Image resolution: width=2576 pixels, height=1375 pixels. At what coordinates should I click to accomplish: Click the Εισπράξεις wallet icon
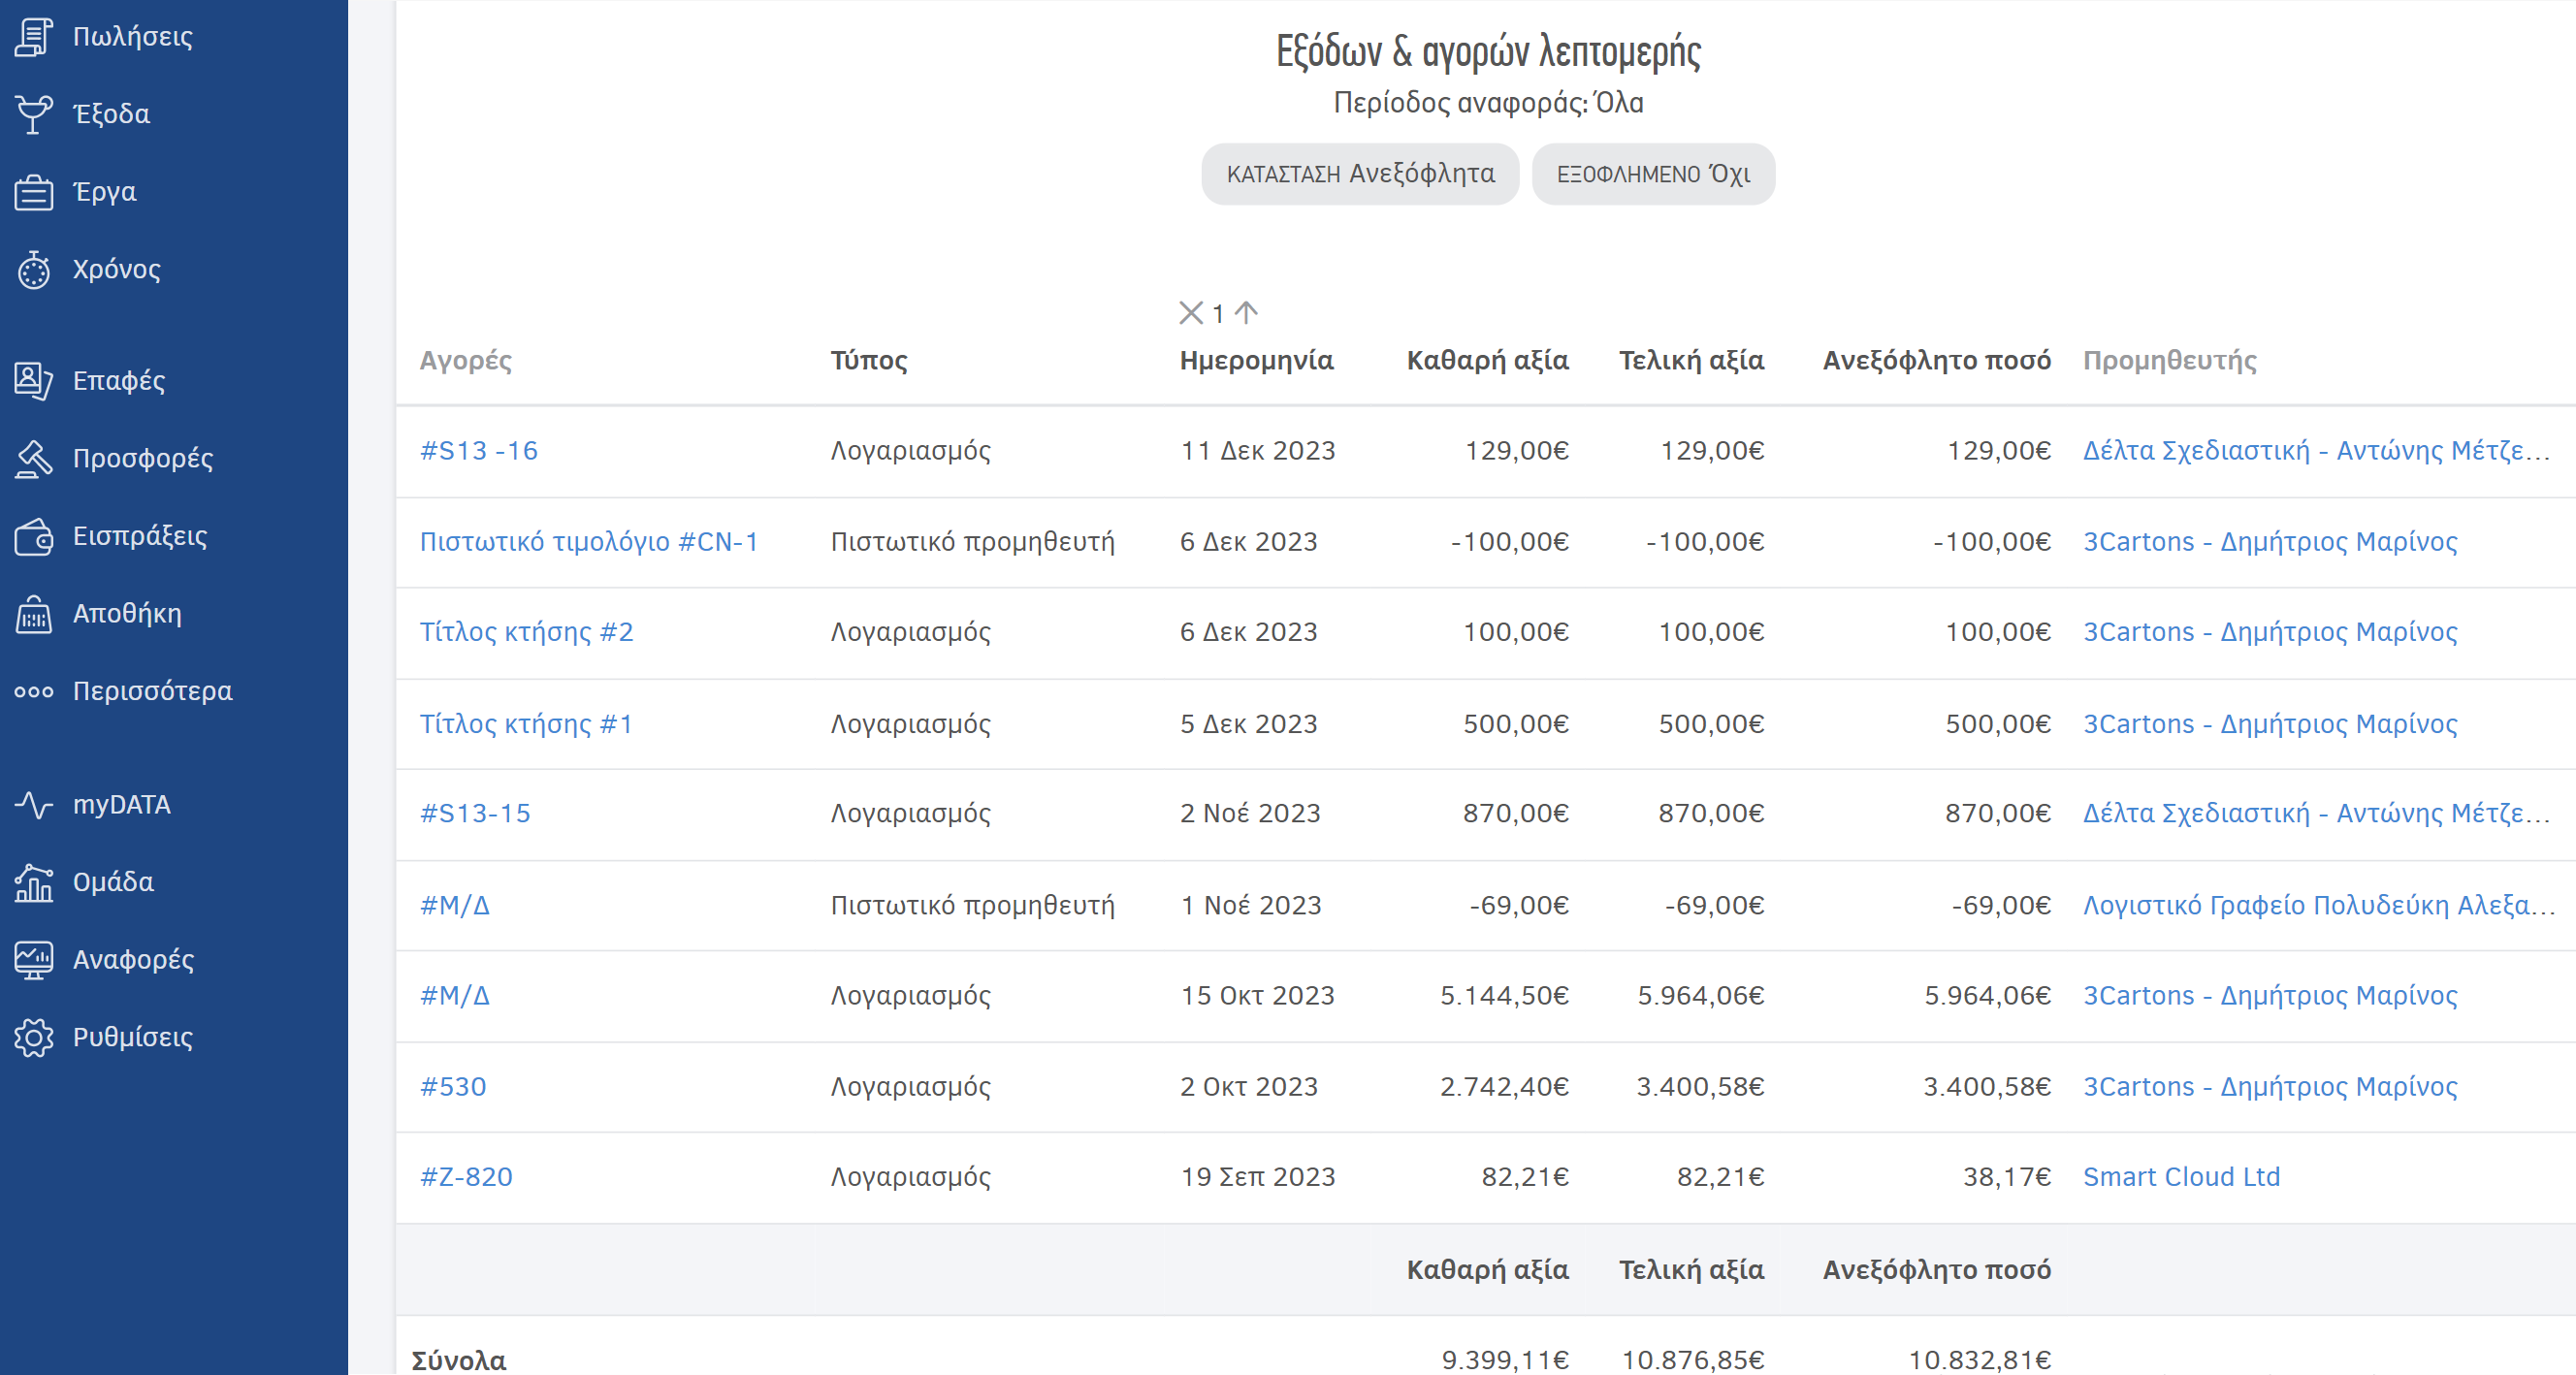tap(34, 537)
